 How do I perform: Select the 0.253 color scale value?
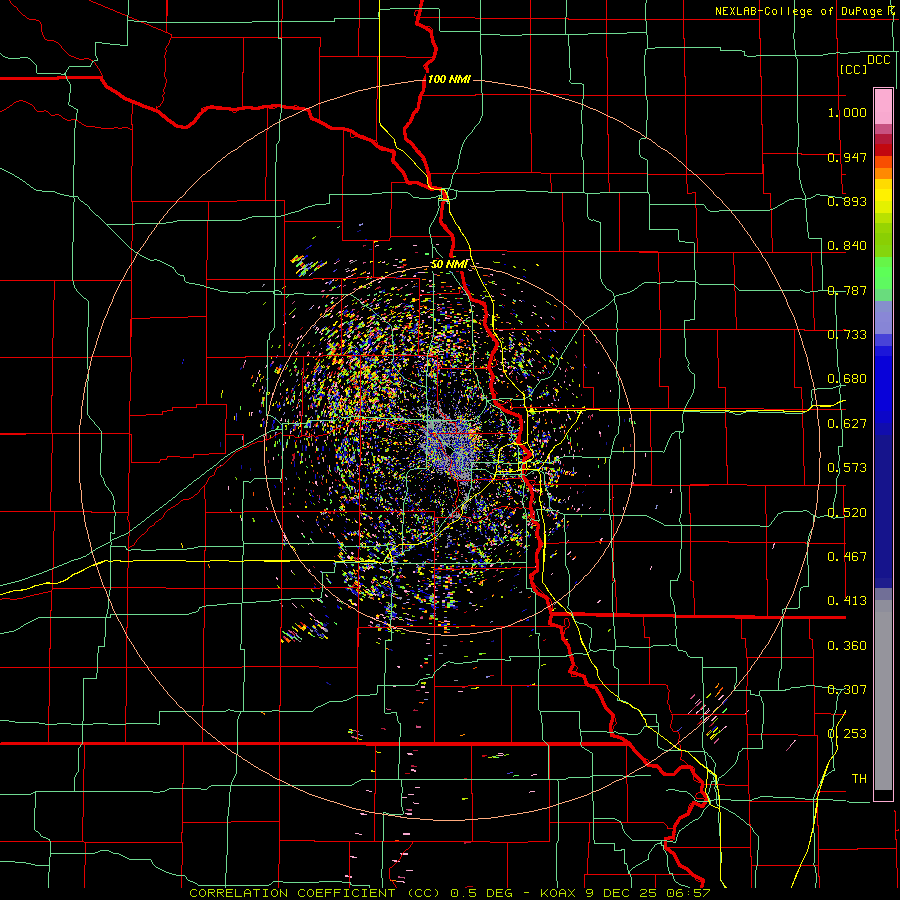coord(847,734)
